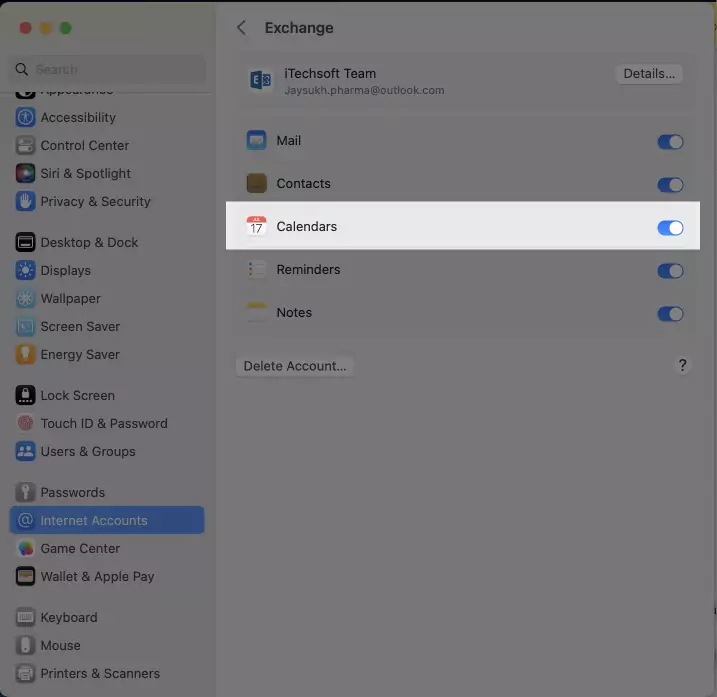Click the Wallpaper icon in sidebar
This screenshot has width=717, height=697.
pyautogui.click(x=25, y=299)
